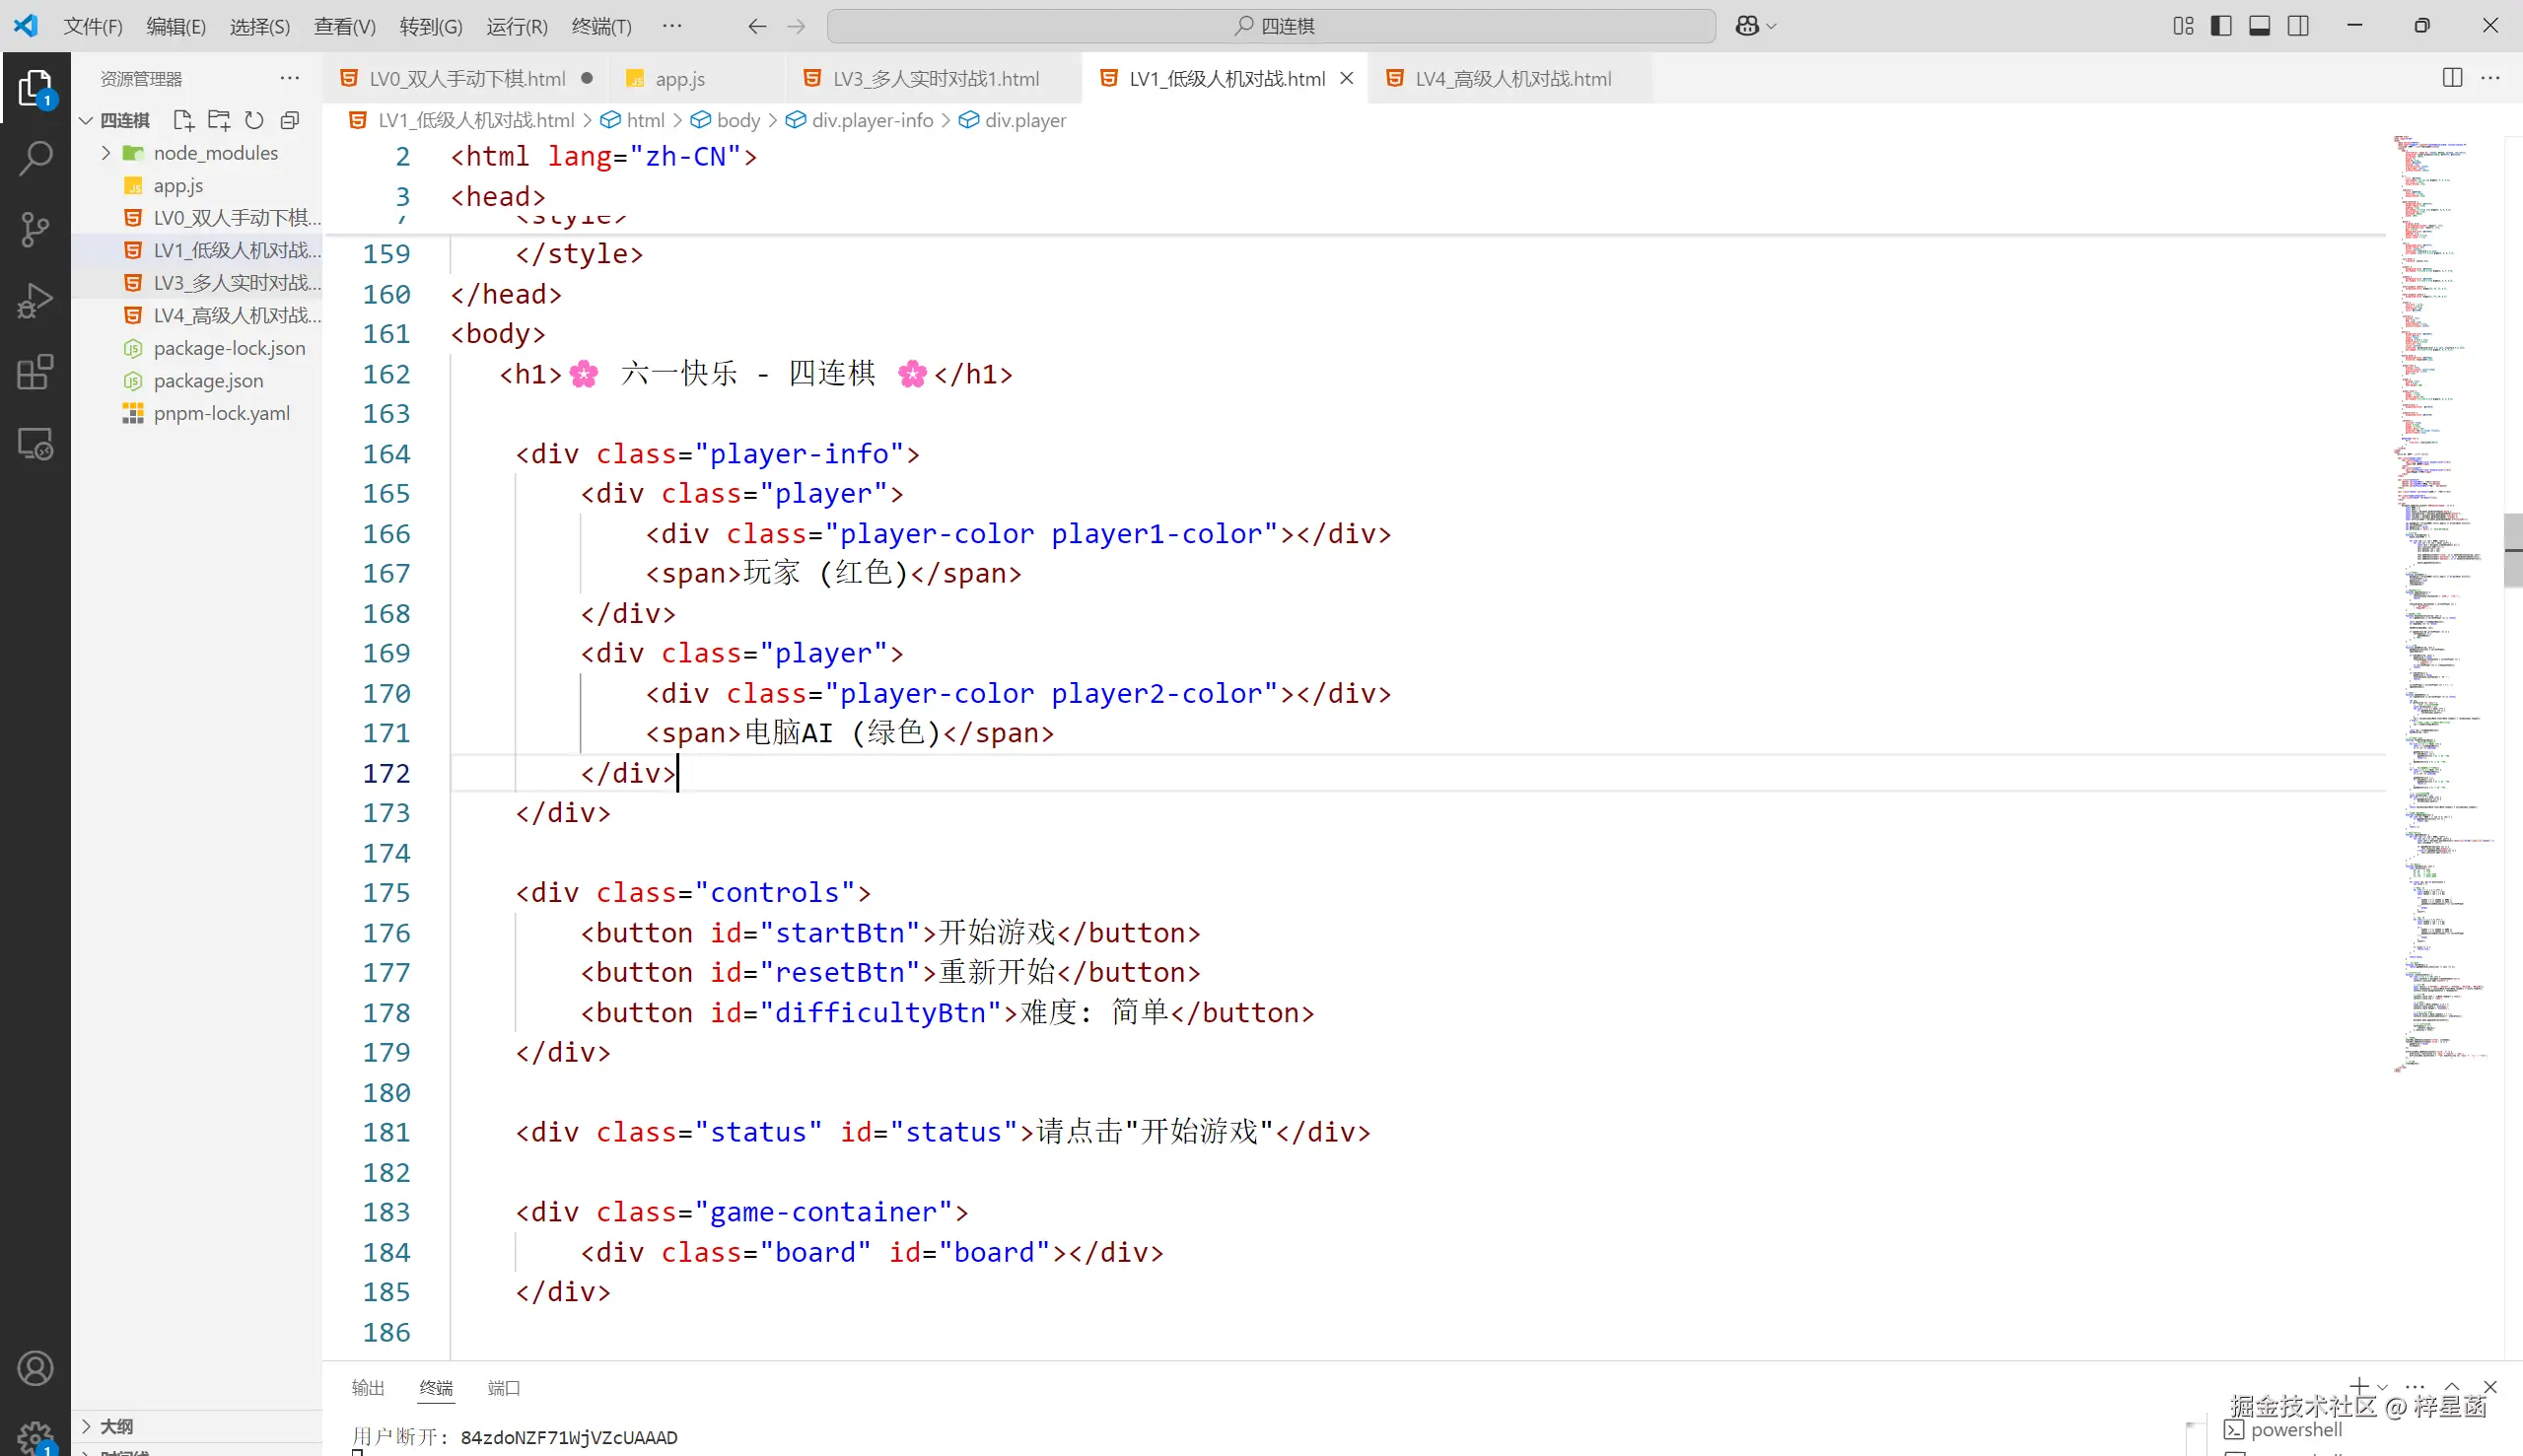Image resolution: width=2523 pixels, height=1456 pixels.
Task: Open a new terminal with the plus button
Action: pyautogui.click(x=2359, y=1388)
